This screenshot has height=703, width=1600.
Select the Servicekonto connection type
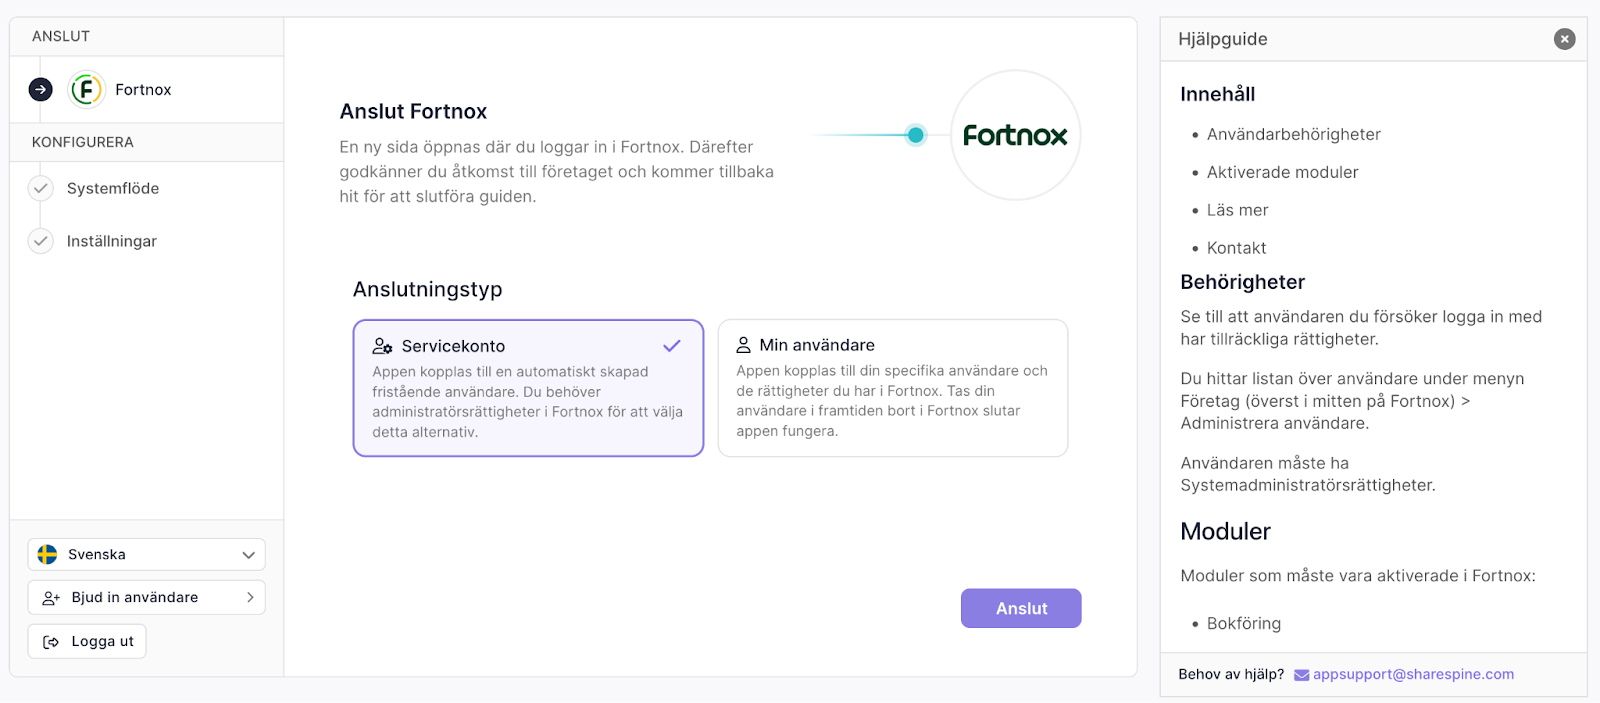point(528,388)
